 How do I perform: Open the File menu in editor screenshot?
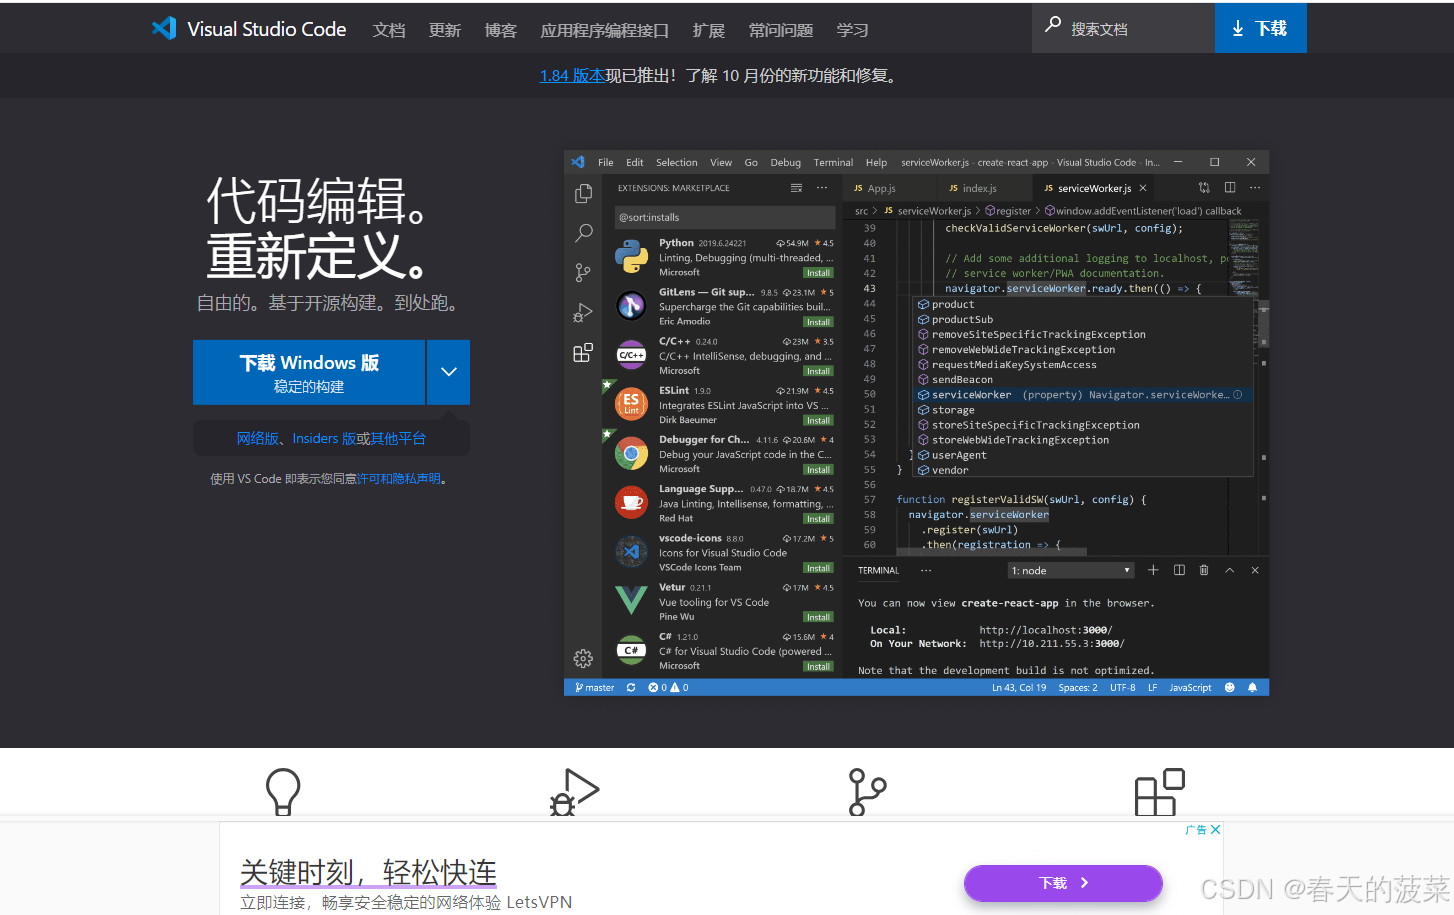pyautogui.click(x=606, y=162)
